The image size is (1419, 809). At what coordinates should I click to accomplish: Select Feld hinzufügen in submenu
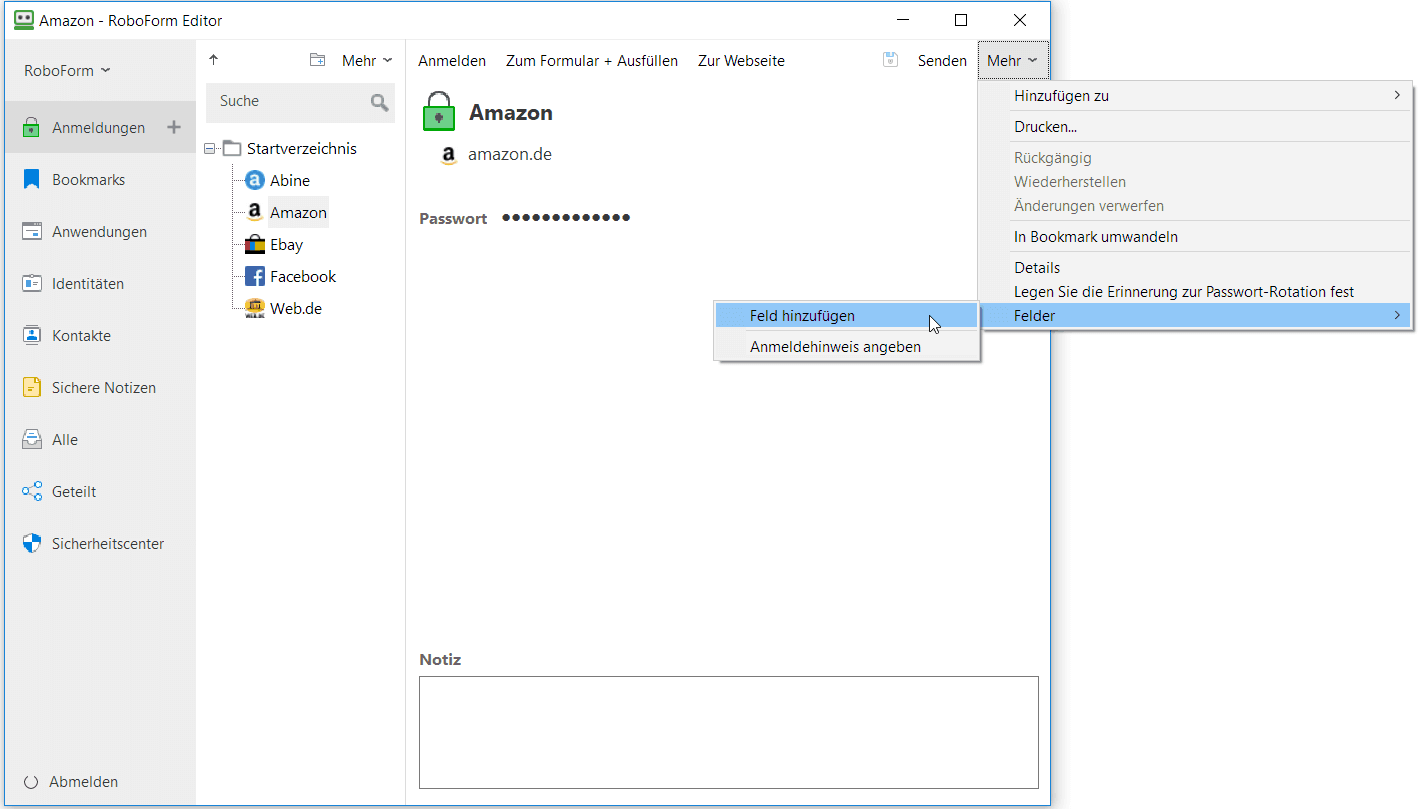(846, 316)
